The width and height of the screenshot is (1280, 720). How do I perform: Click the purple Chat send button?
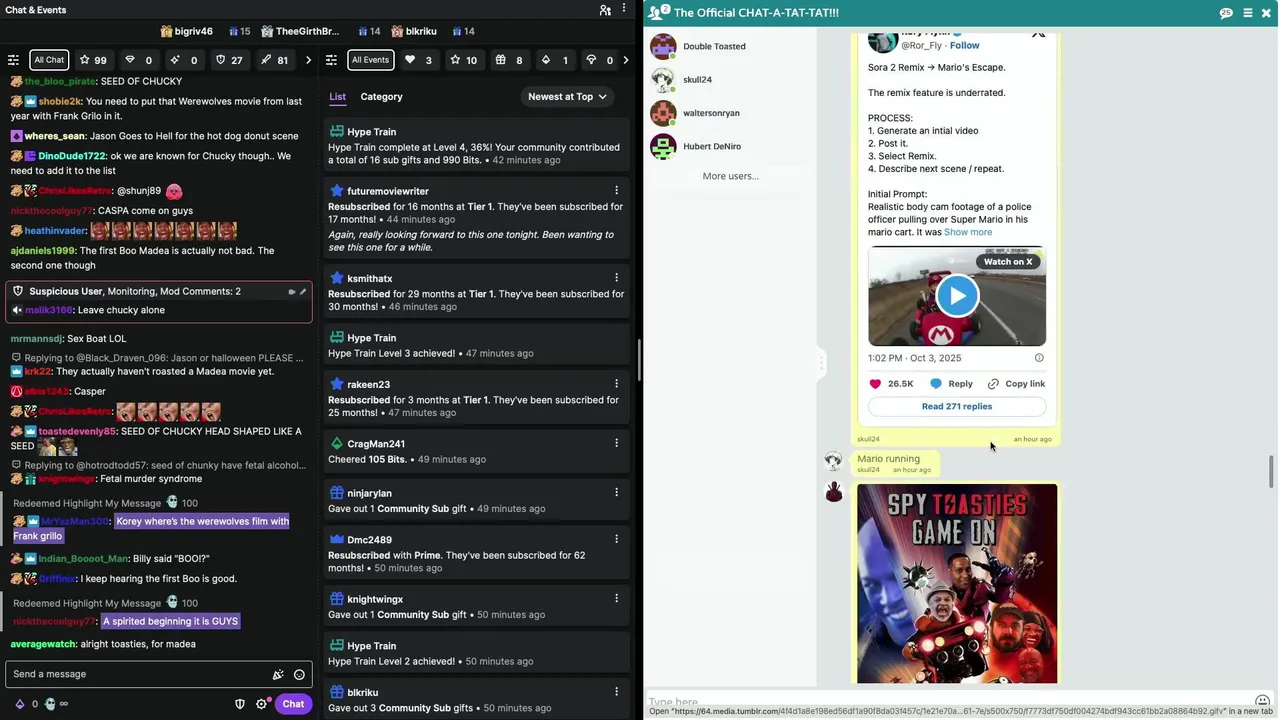coord(293,704)
